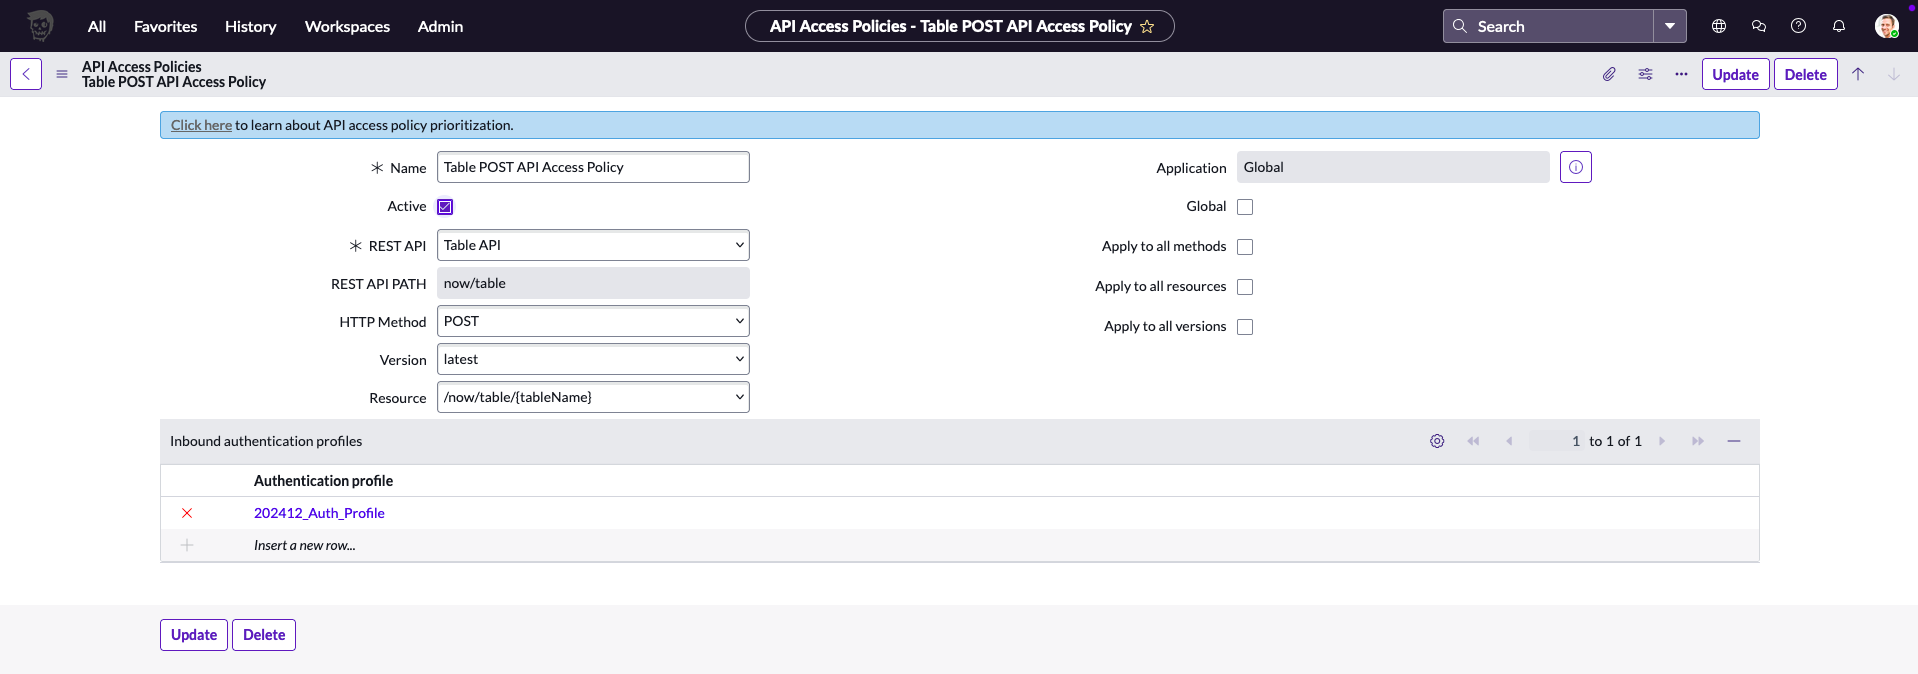Screen dimensions: 1918x674
Task: Click the Authentication profile column header
Action: tap(323, 481)
